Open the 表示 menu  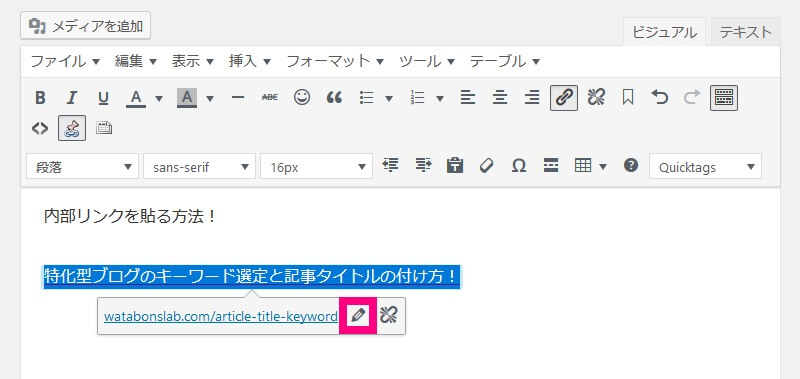192,62
